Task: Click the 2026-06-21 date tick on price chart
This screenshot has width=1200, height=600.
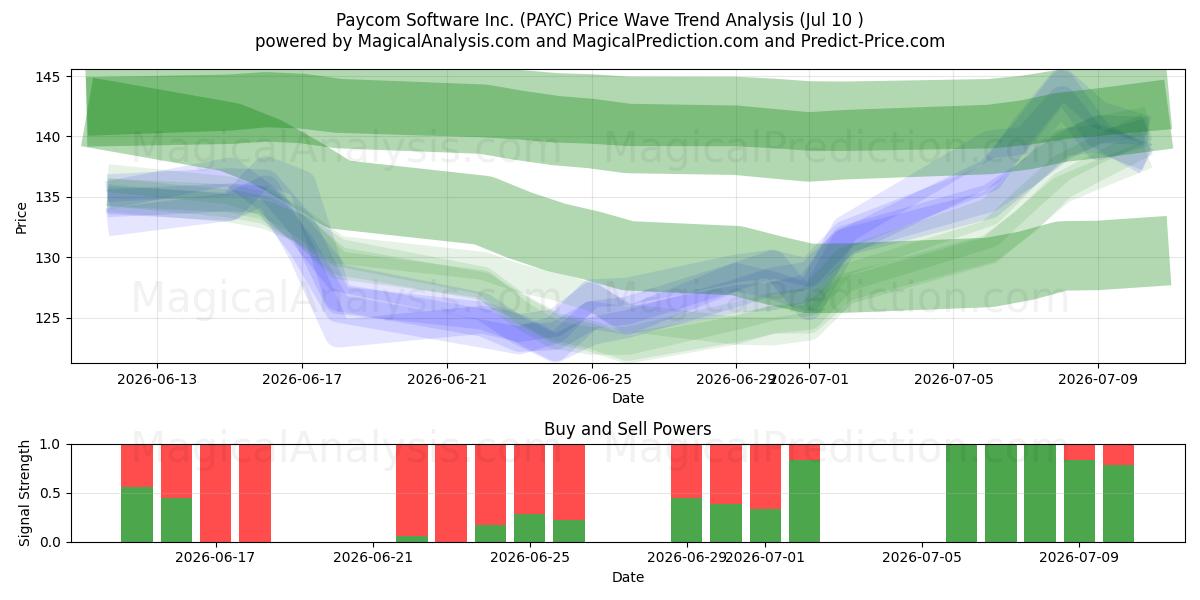Action: point(447,379)
